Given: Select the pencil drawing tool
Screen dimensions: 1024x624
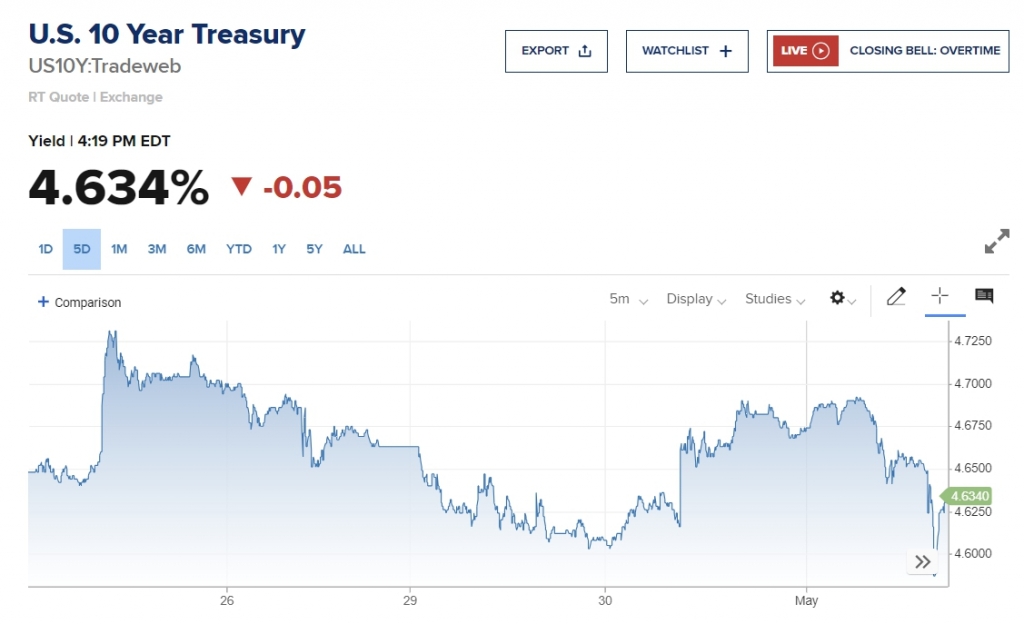Looking at the screenshot, I should [x=896, y=296].
